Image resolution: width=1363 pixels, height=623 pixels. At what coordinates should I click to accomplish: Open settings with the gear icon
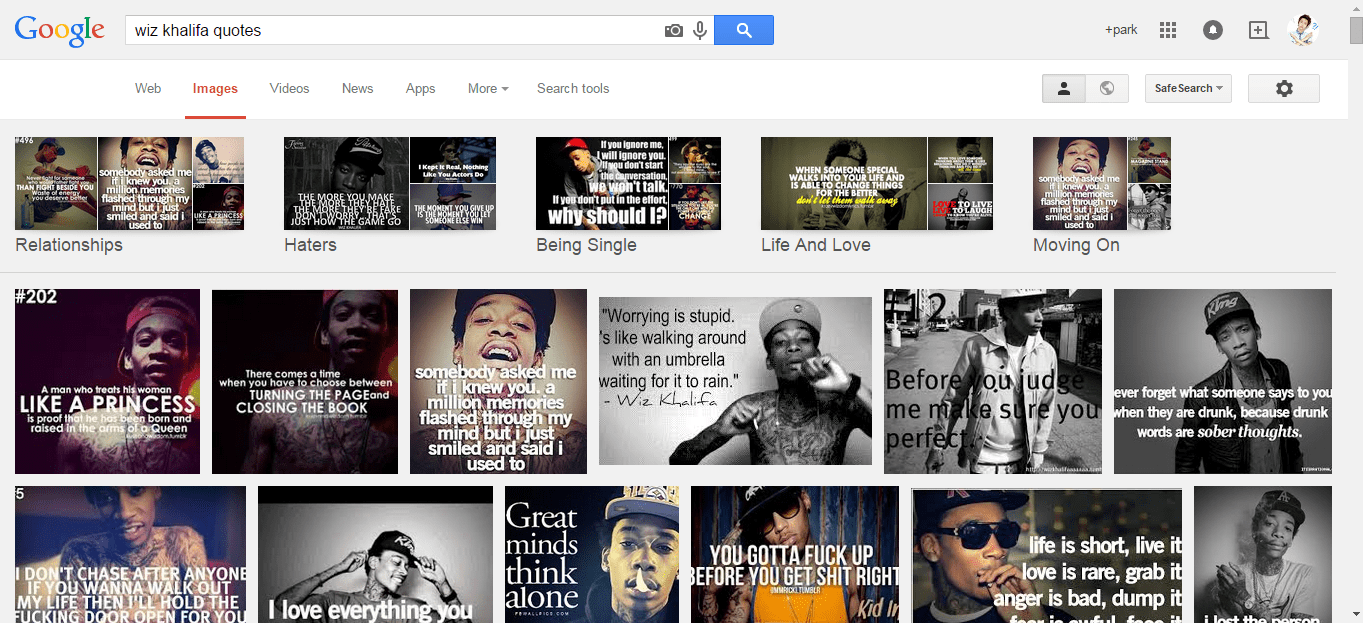[x=1284, y=88]
